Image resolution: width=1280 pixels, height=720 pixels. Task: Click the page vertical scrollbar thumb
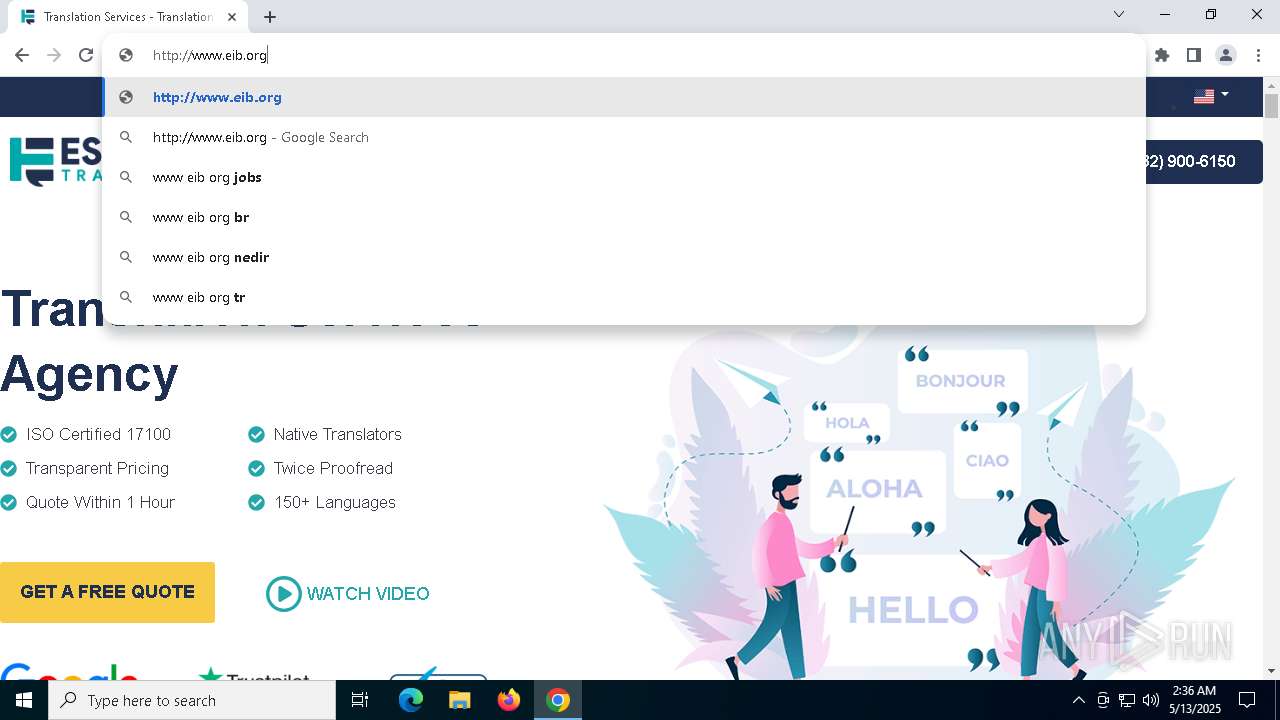[1271, 107]
